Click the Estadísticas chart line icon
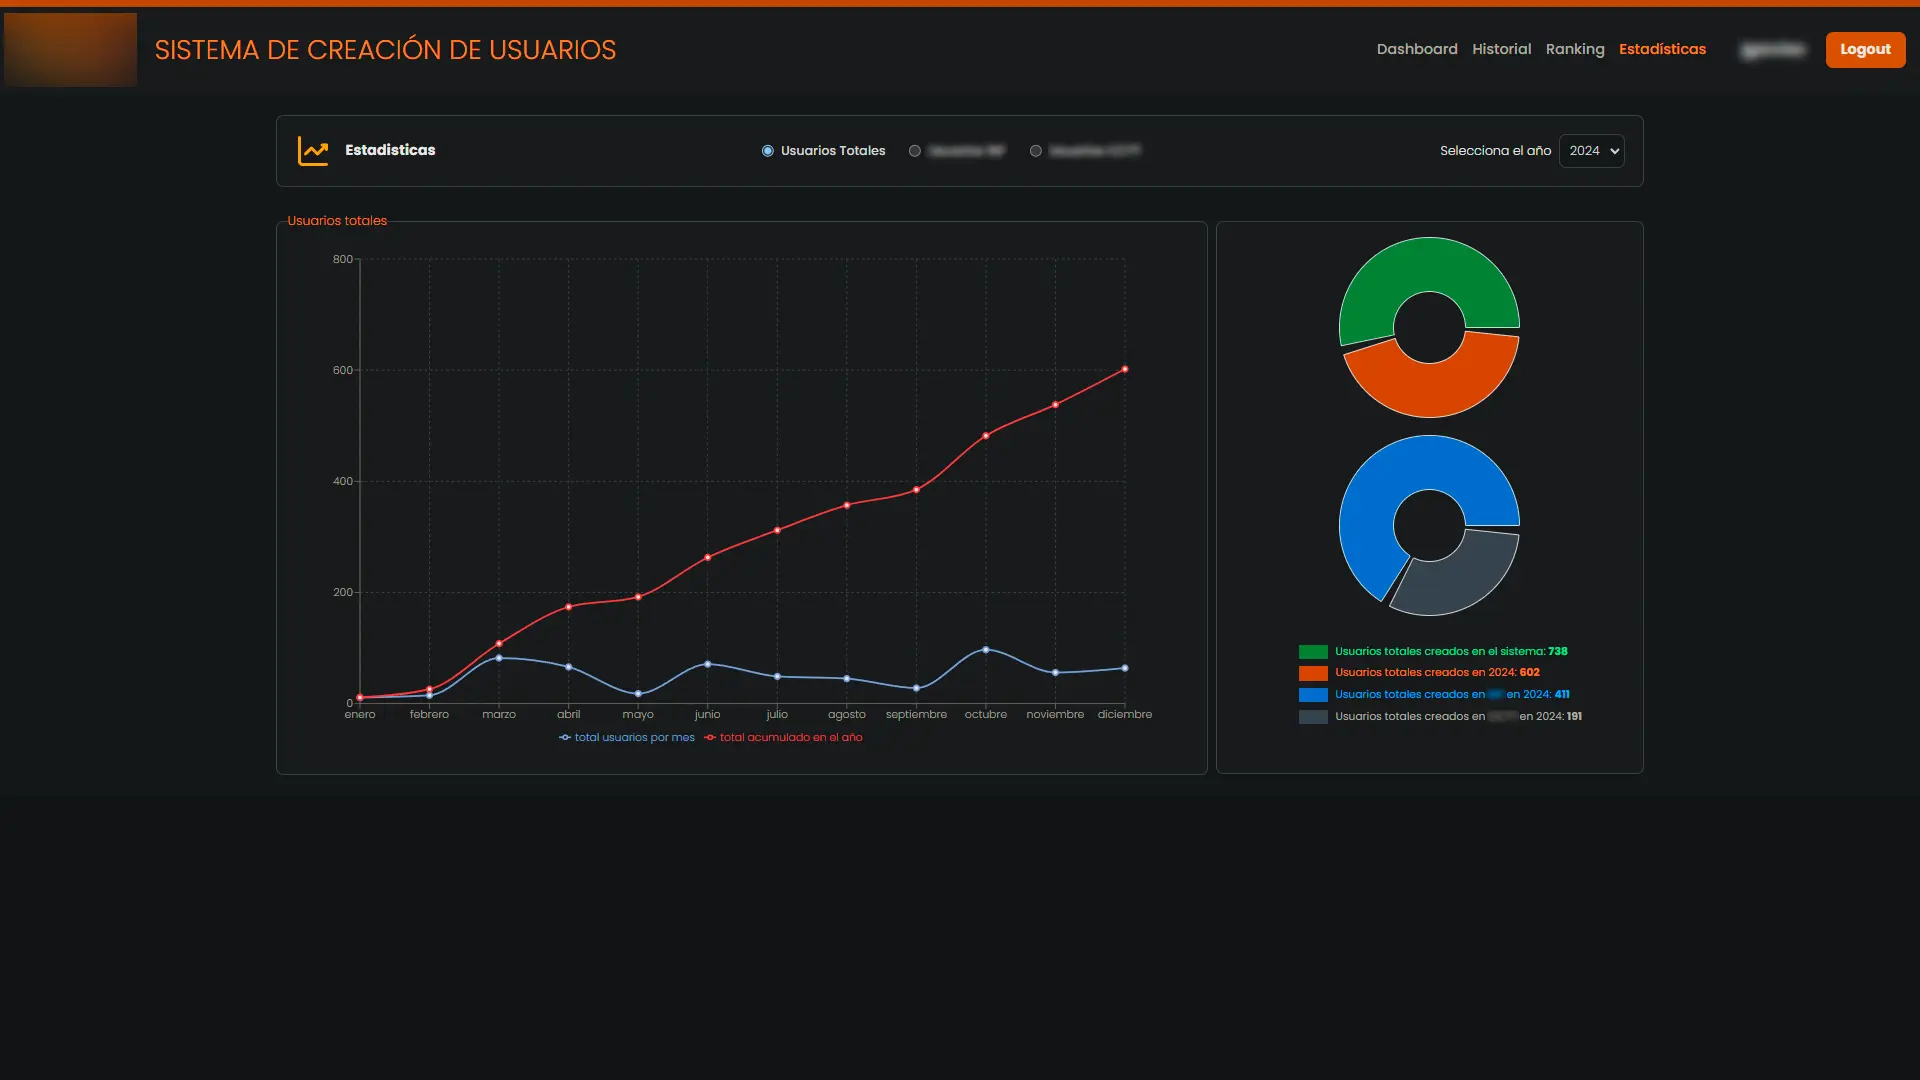1920x1080 pixels. [313, 151]
